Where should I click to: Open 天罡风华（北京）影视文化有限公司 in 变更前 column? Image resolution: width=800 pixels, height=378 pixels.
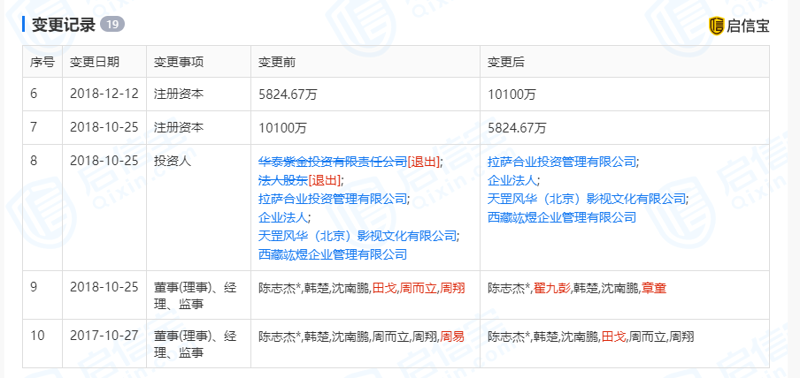[x=358, y=235]
